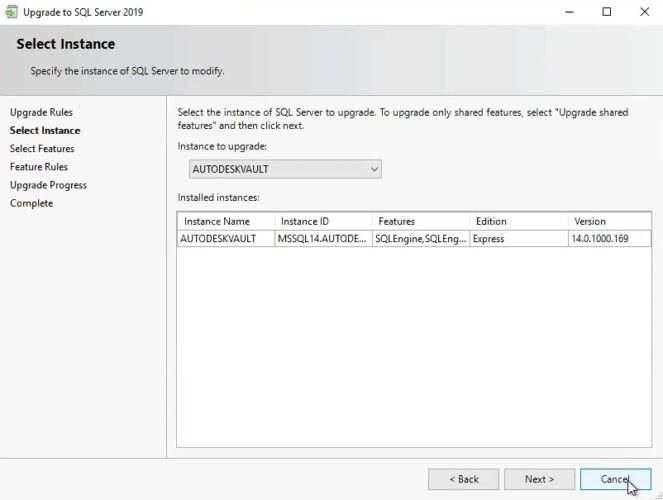Choose Upgrade Progress in the step list

click(x=48, y=185)
